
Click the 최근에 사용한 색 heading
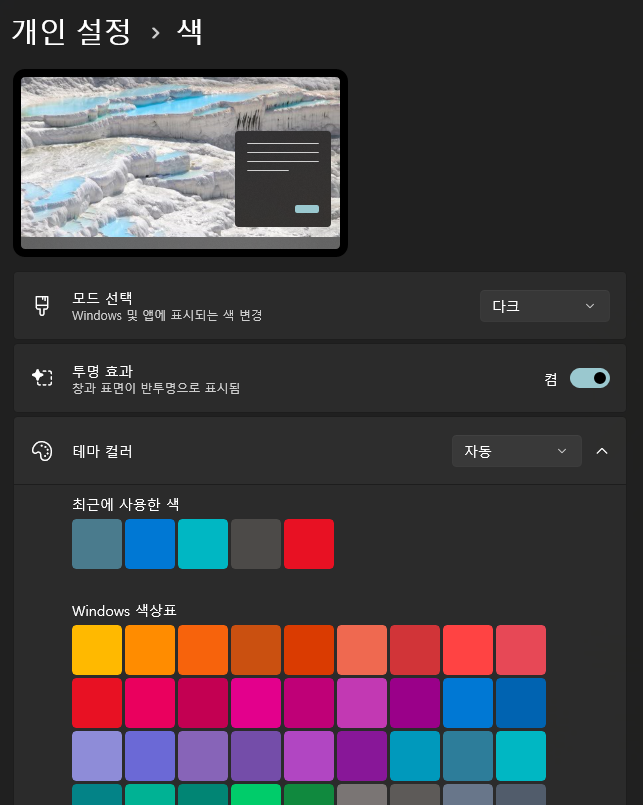point(125,504)
